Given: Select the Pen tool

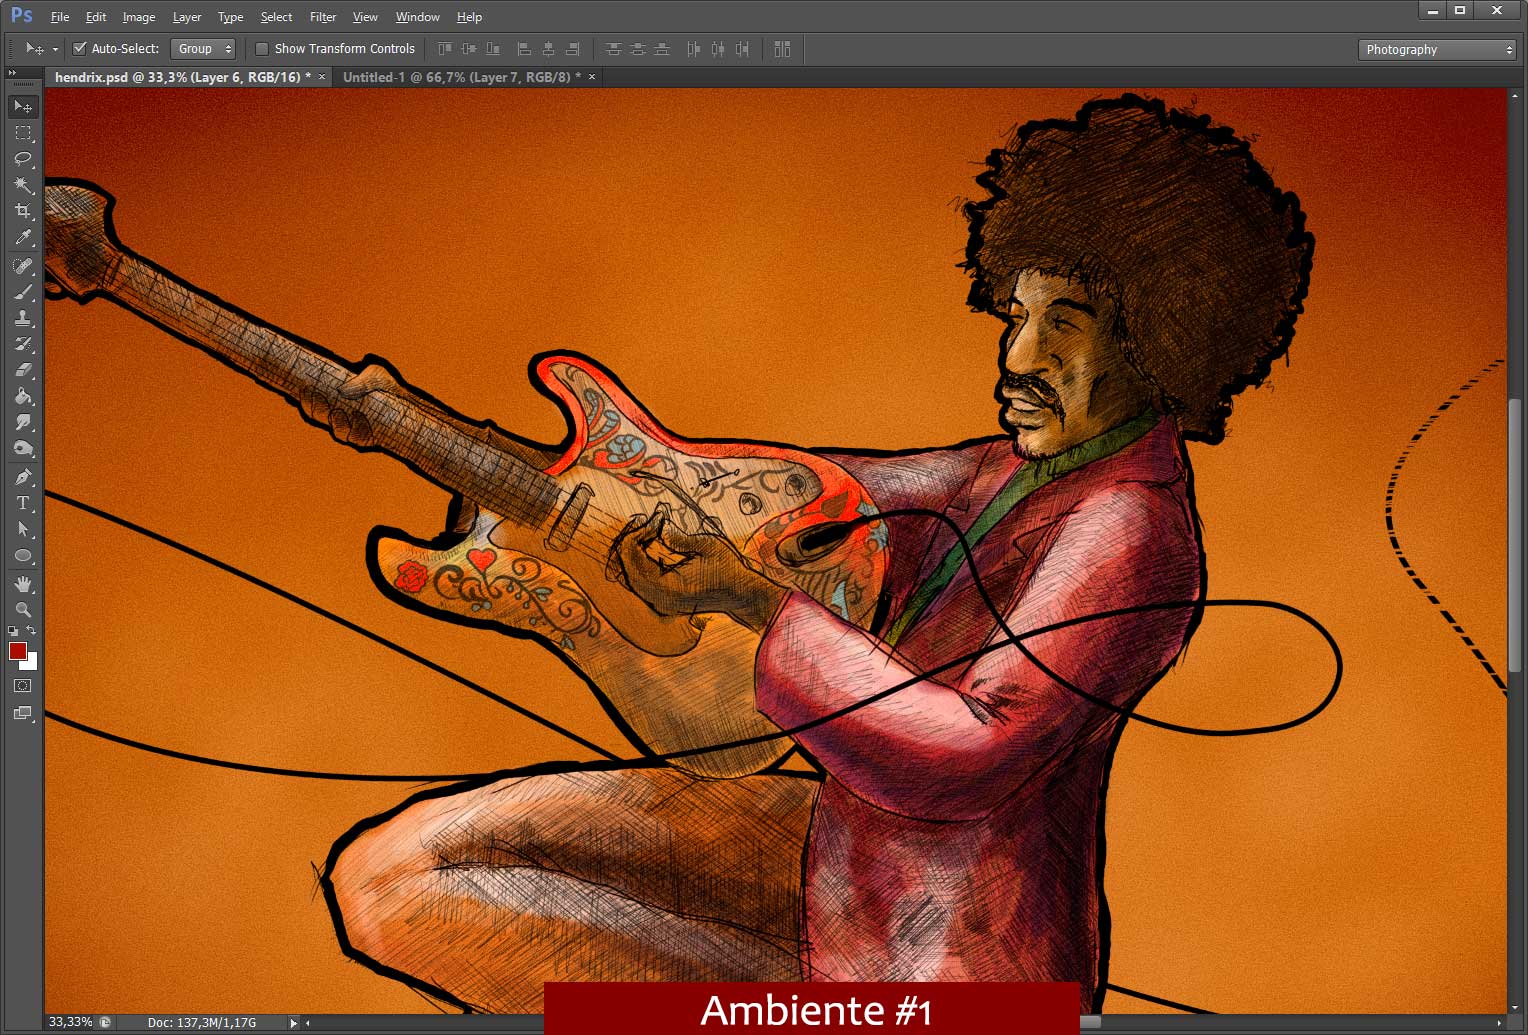Looking at the screenshot, I should [23, 477].
